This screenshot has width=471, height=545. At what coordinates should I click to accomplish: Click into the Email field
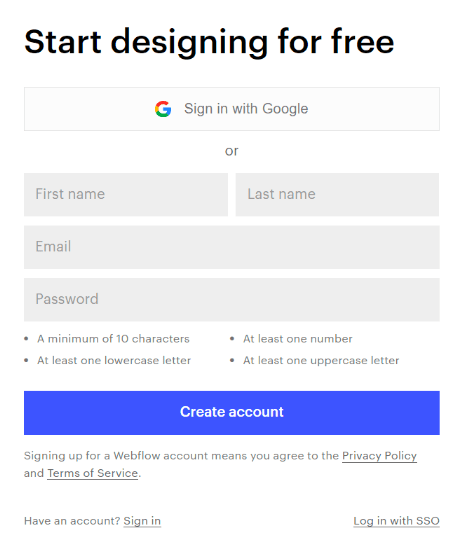pyautogui.click(x=232, y=247)
